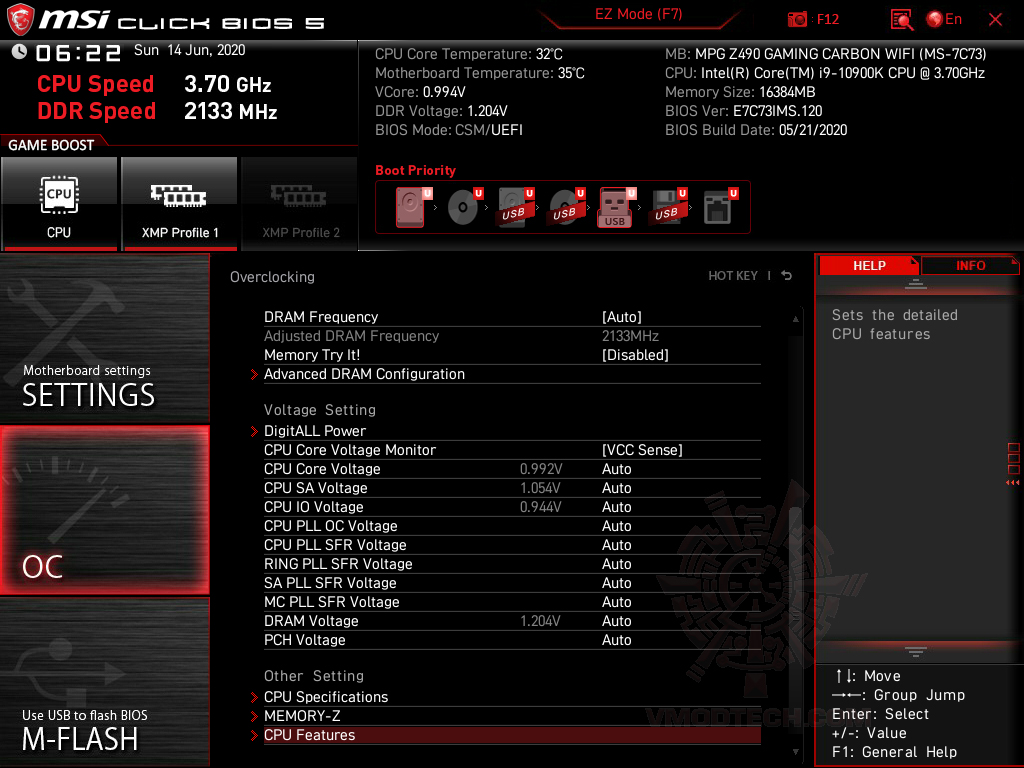This screenshot has height=768, width=1024.
Task: Click the HOT KEY label
Action: tap(733, 276)
